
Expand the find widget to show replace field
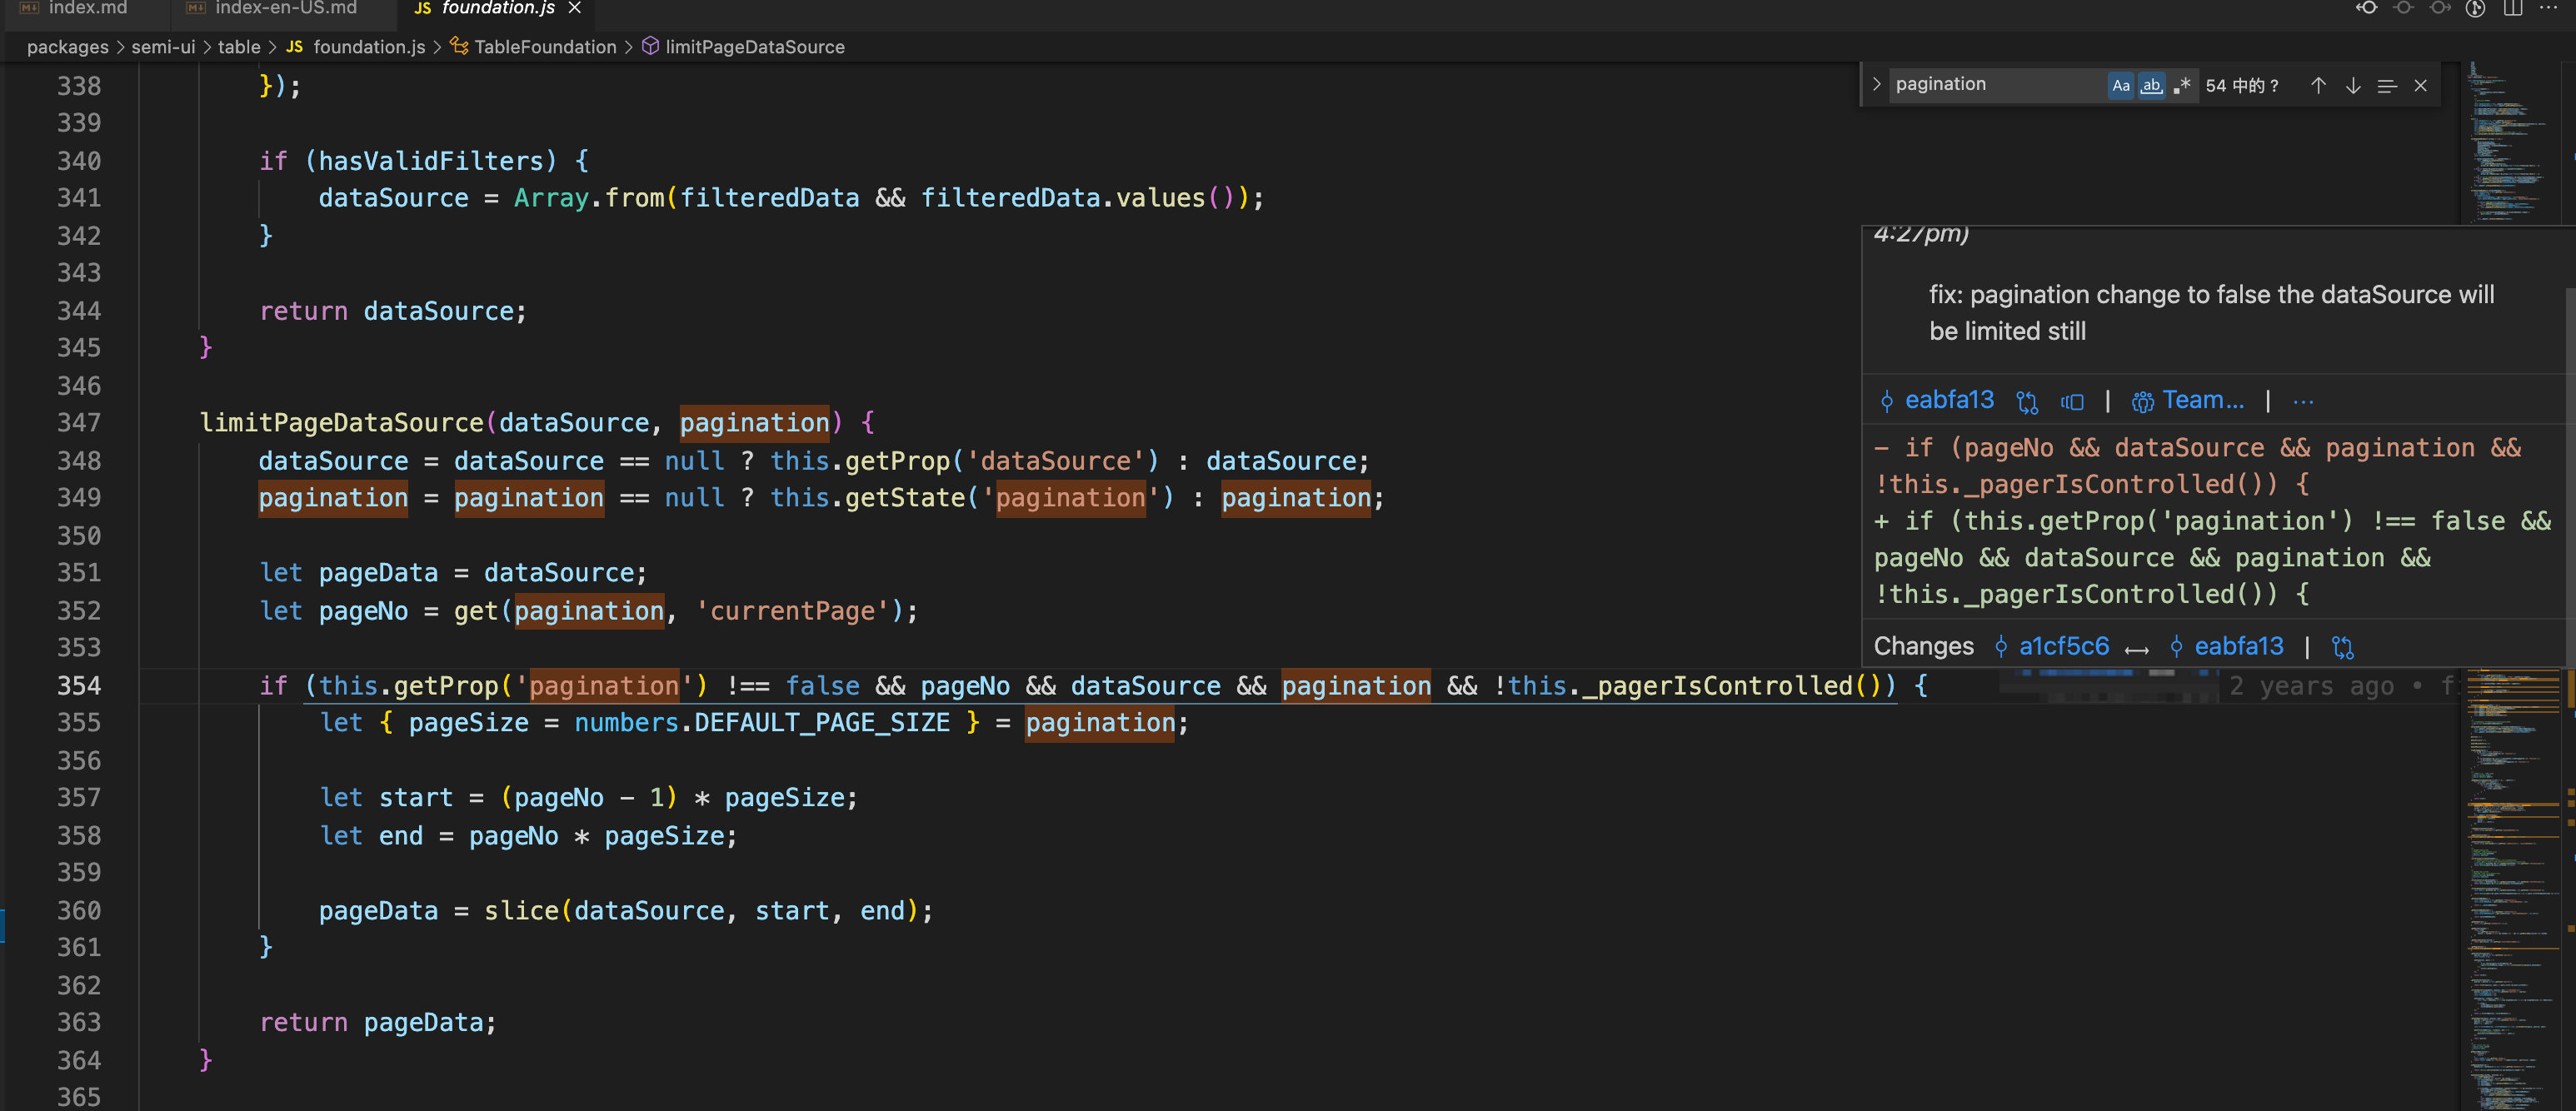point(1878,84)
